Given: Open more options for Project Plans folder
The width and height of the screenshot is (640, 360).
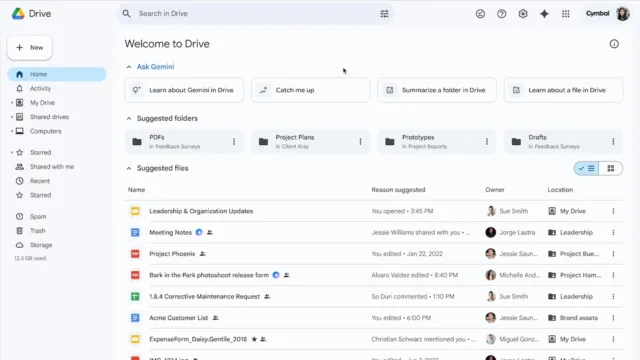Looking at the screenshot, I should (x=360, y=142).
